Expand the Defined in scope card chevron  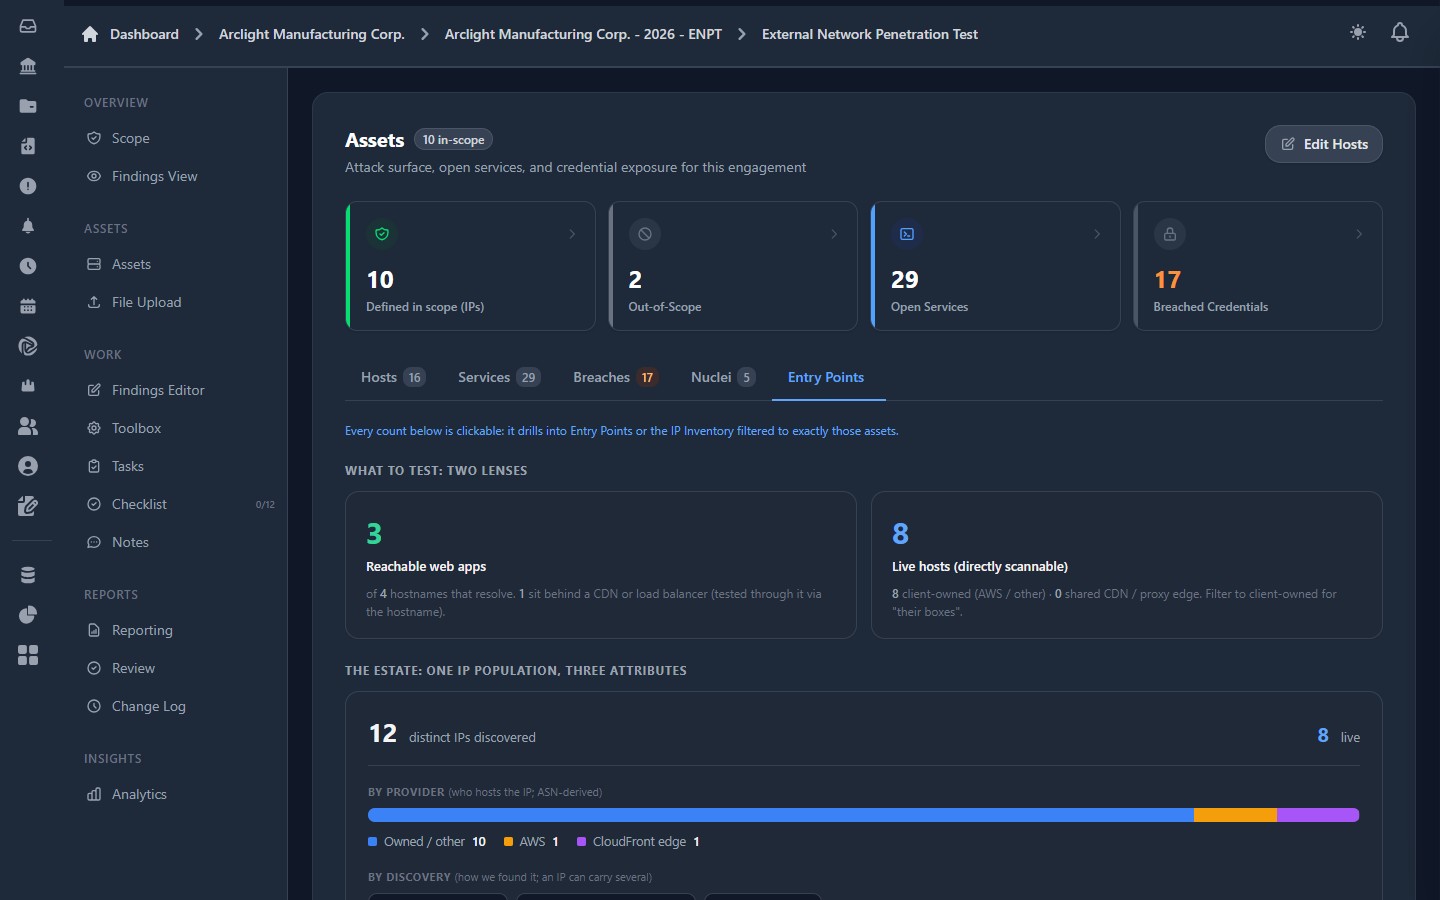click(572, 234)
